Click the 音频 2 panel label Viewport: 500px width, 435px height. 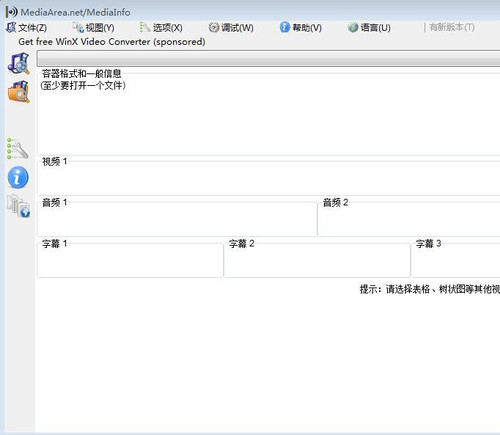click(x=335, y=202)
